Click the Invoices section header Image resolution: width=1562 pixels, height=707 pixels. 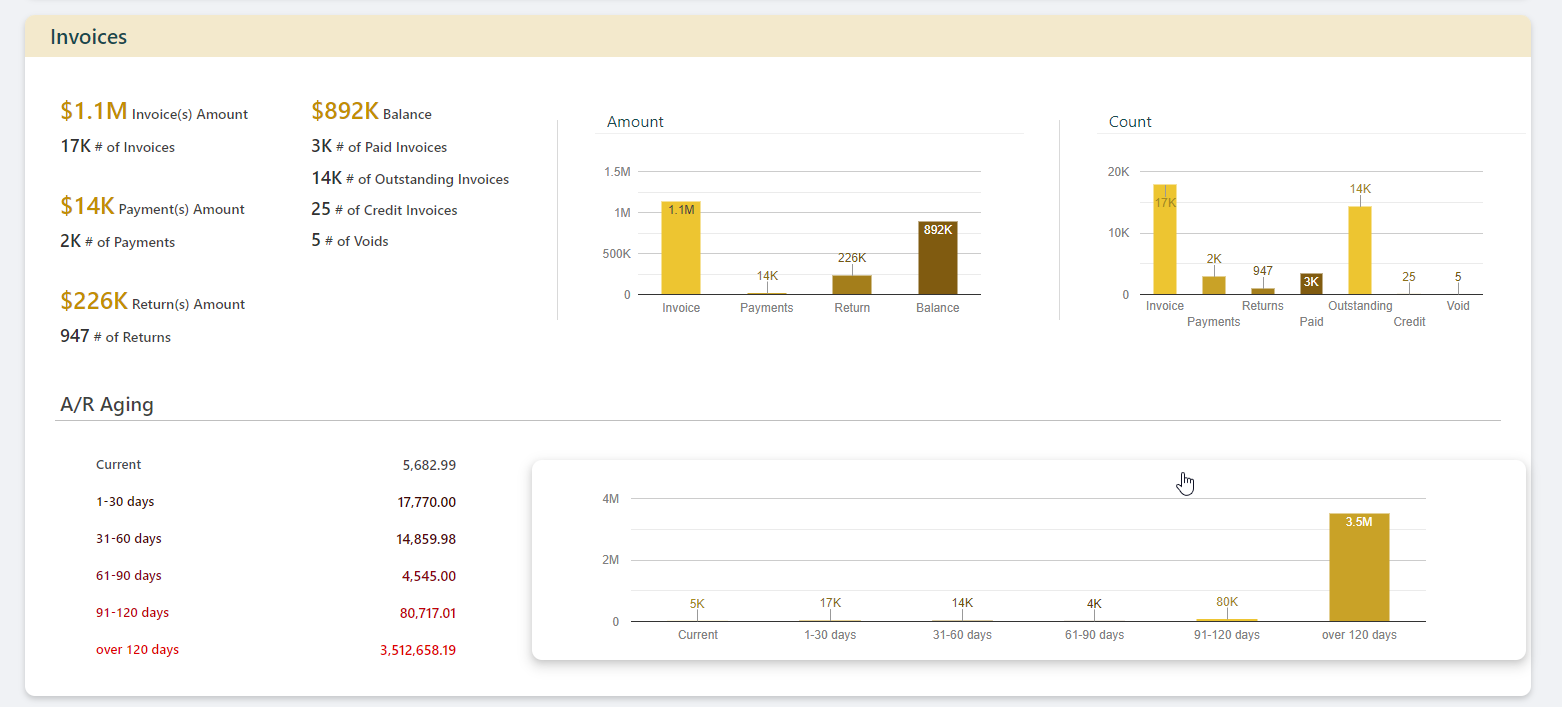click(x=88, y=36)
